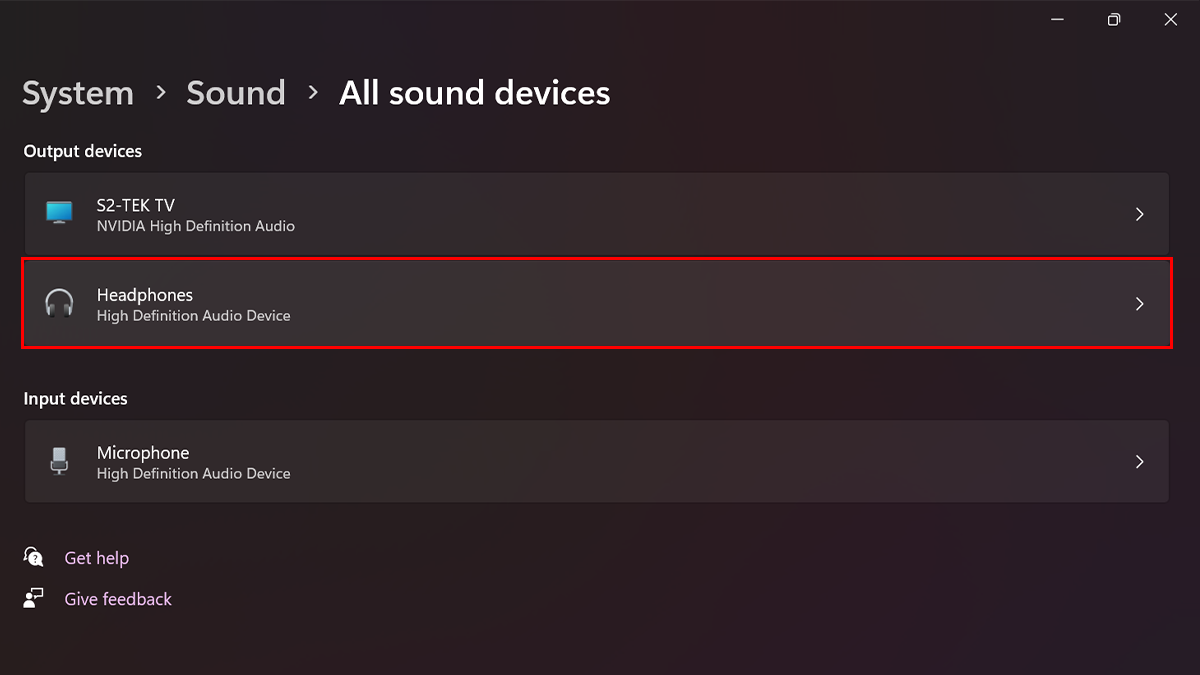Select the S2-TEK TV device name
The width and height of the screenshot is (1200, 675).
(x=136, y=205)
